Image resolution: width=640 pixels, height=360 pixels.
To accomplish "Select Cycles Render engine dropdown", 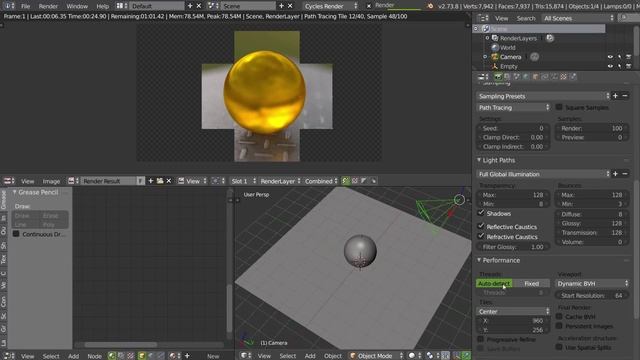I will tap(331, 6).
